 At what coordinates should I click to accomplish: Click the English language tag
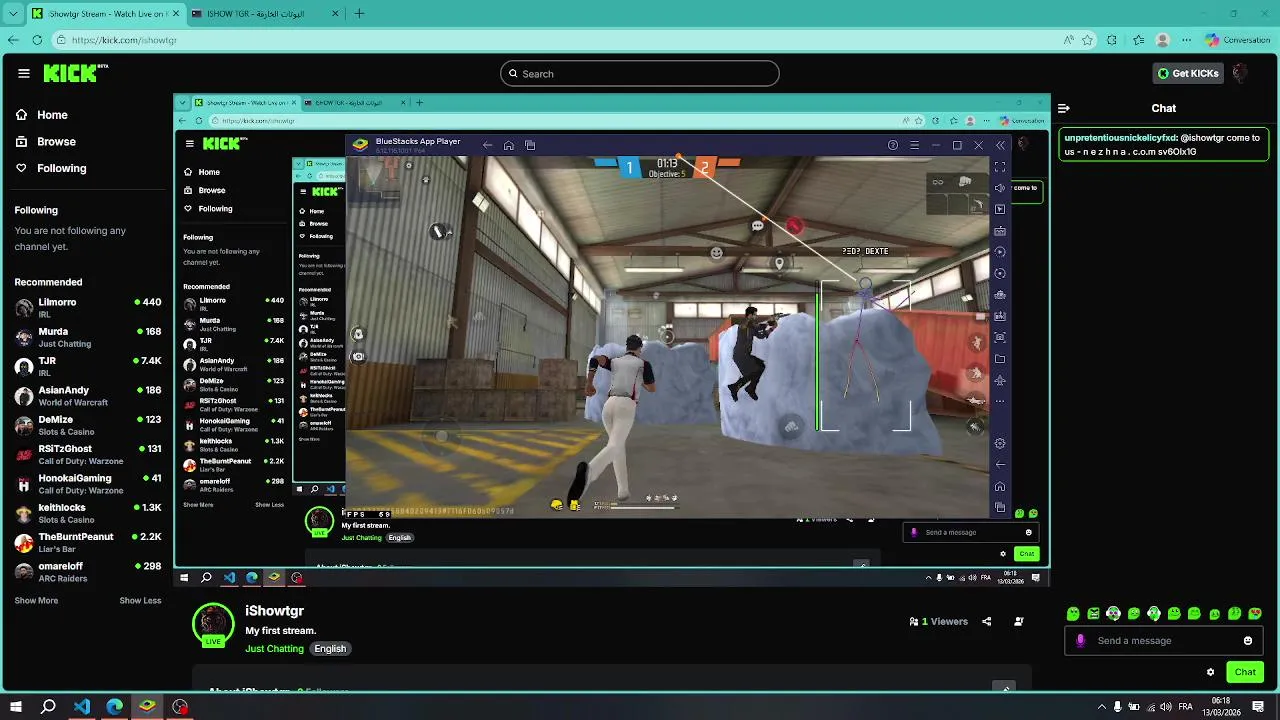[330, 649]
